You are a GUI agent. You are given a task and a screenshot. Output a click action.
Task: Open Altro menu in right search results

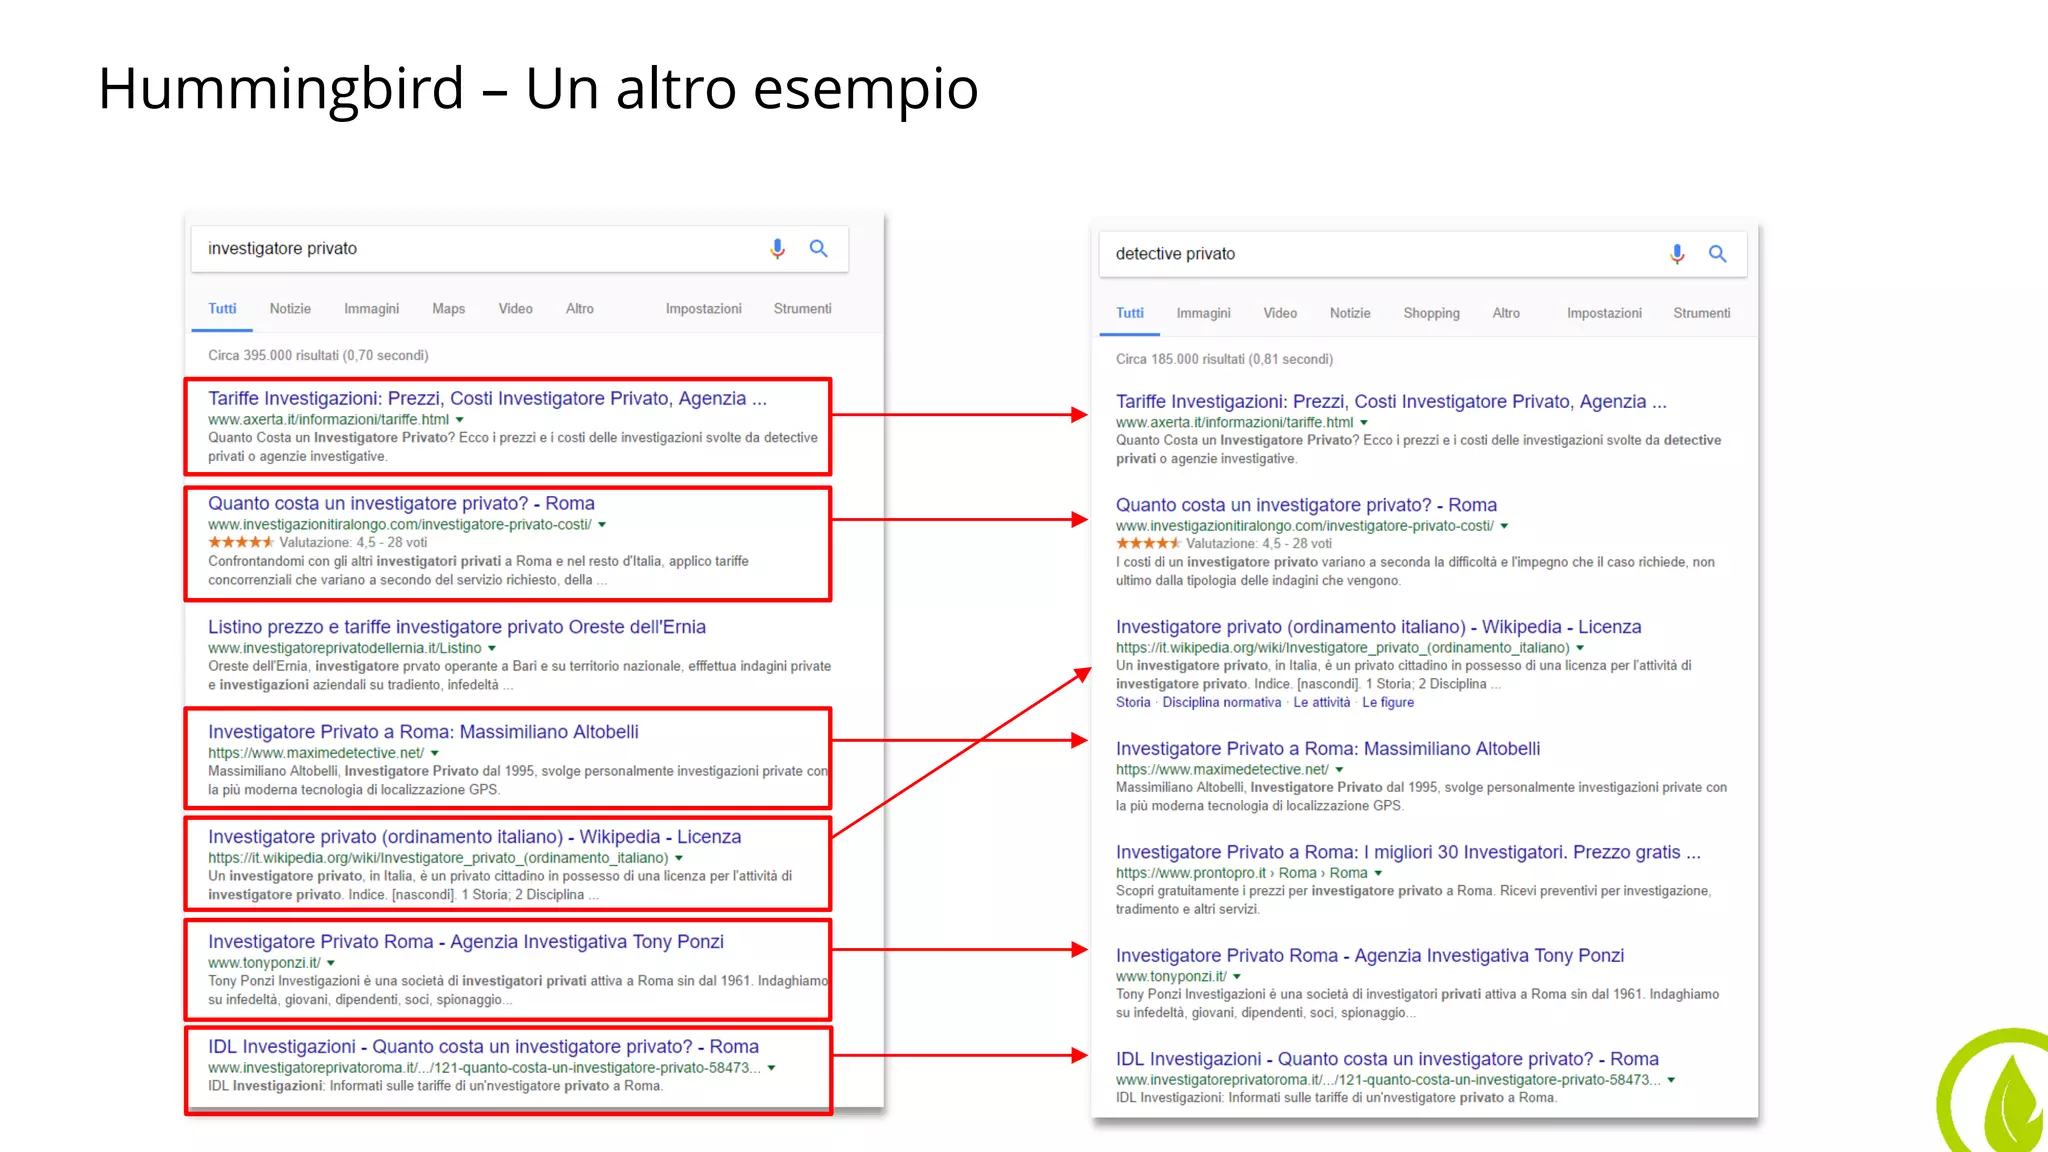(1506, 313)
